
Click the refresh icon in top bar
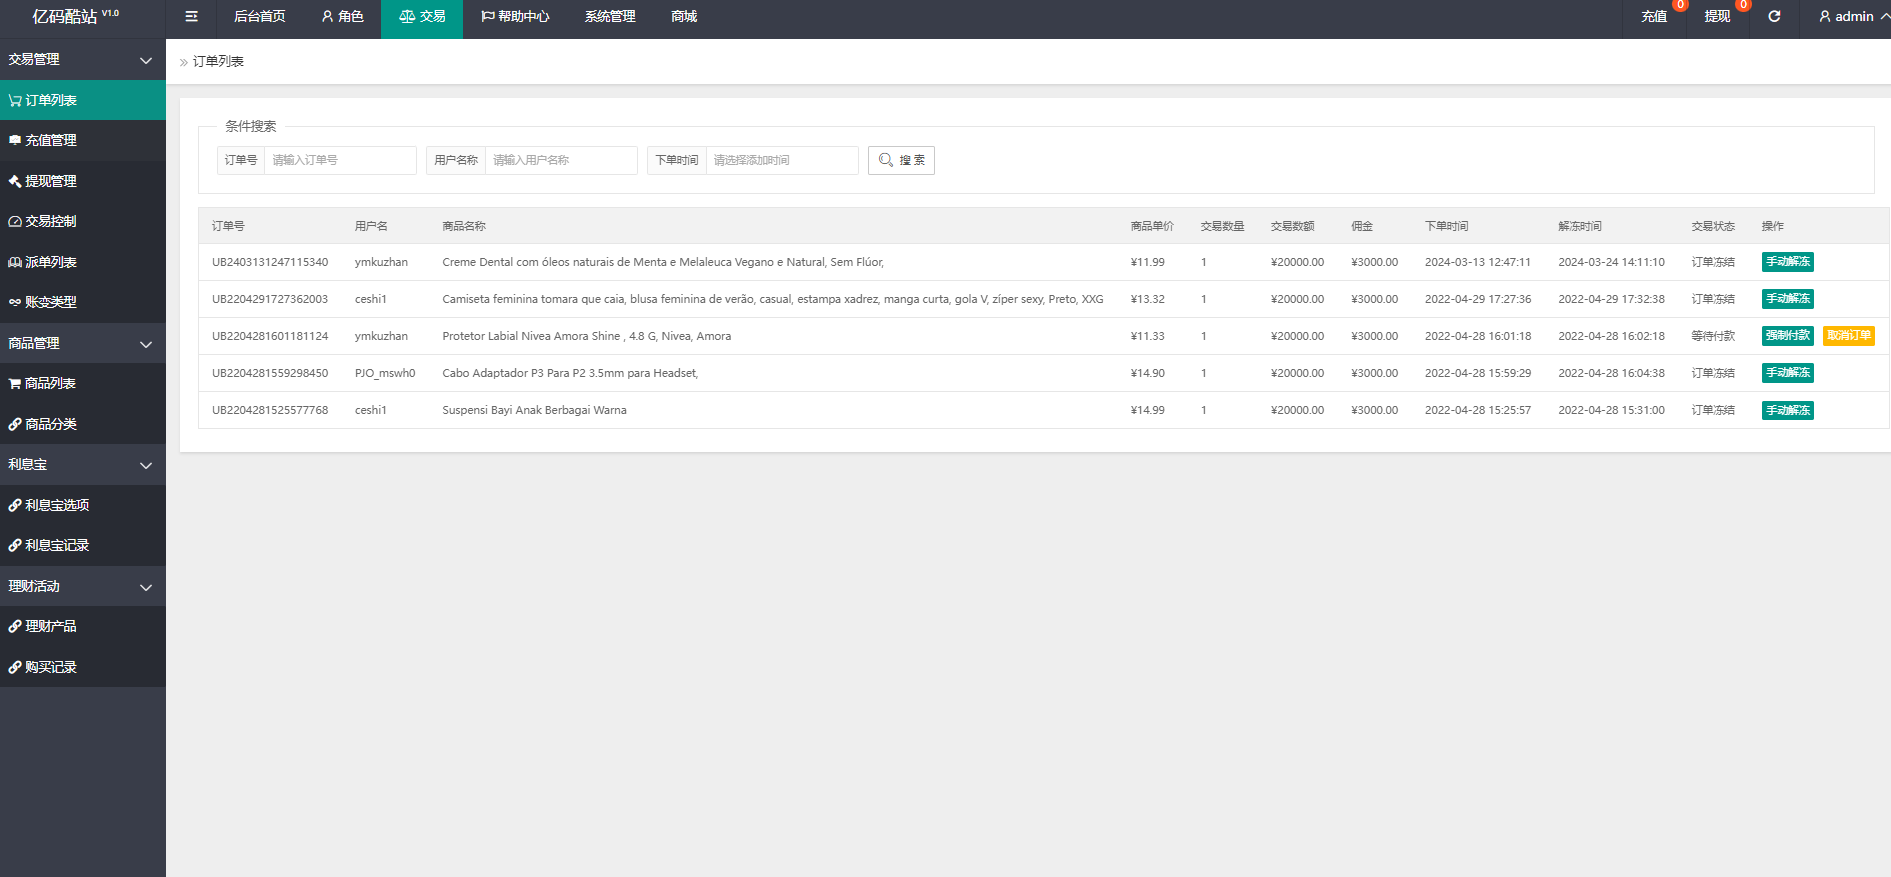pos(1774,17)
